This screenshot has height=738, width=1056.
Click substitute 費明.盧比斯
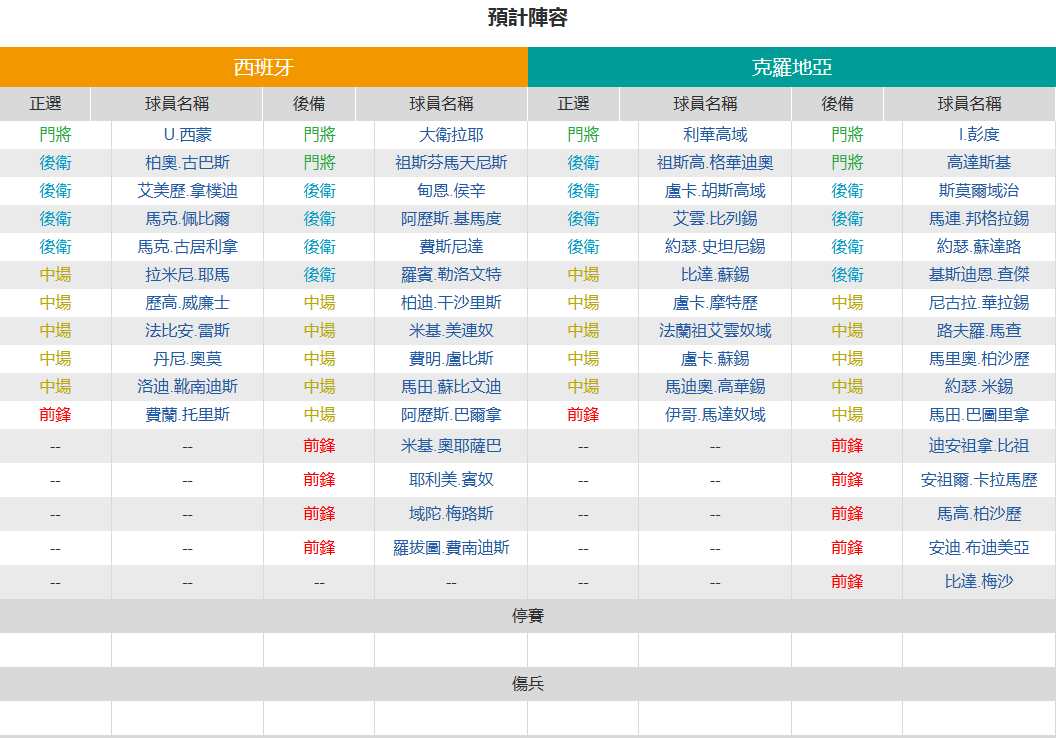click(451, 359)
